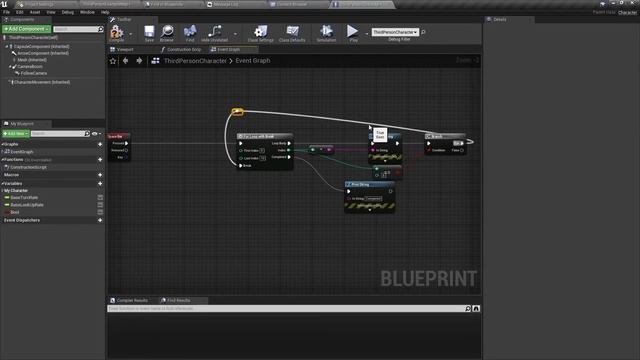This screenshot has height=360, width=640.
Task: Add a new Macro with plus icon
Action: 100,175
